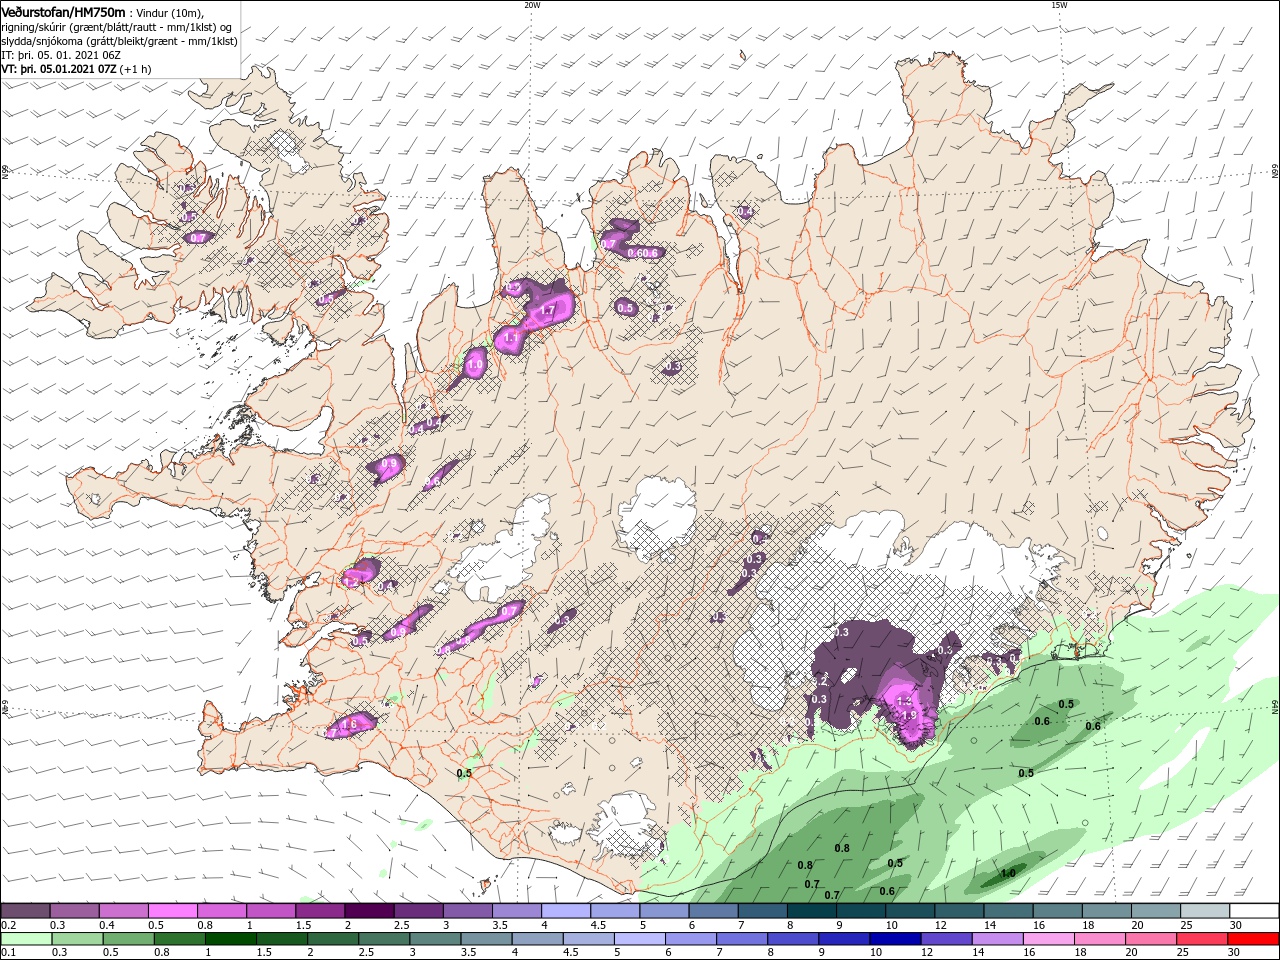This screenshot has height=960, width=1280.
Task: Click the '30' label under the top legend row
Action: pyautogui.click(x=1235, y=925)
